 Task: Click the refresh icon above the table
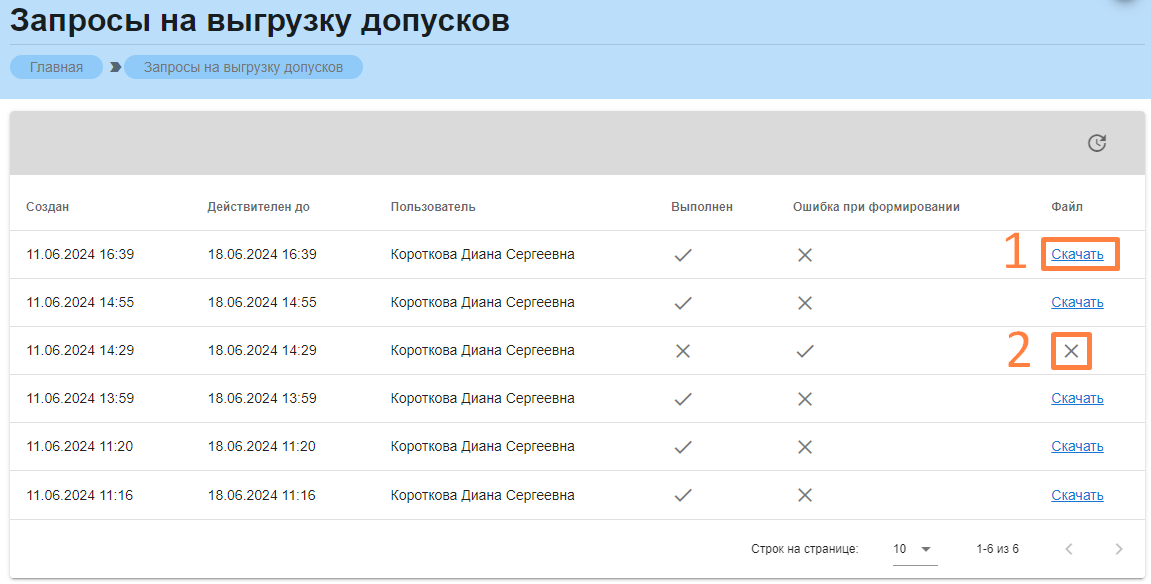pyautogui.click(x=1097, y=144)
